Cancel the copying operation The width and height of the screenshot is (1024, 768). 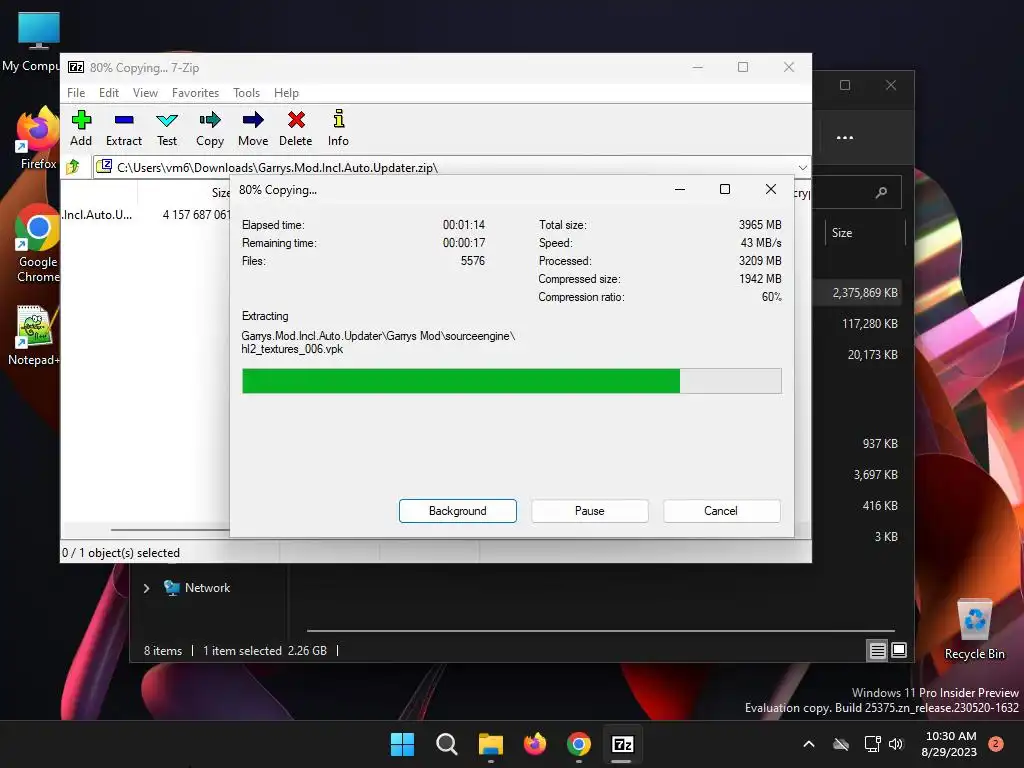click(721, 511)
